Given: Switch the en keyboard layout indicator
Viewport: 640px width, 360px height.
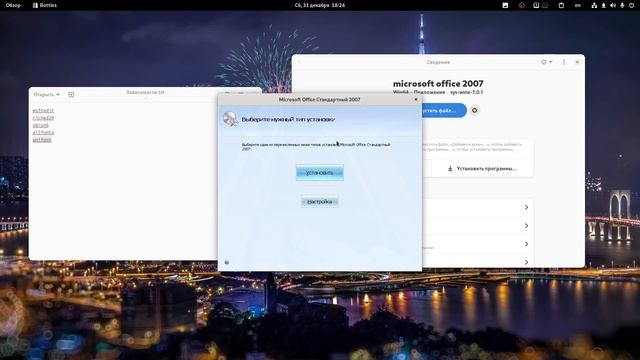Looking at the screenshot, I should click(578, 5).
